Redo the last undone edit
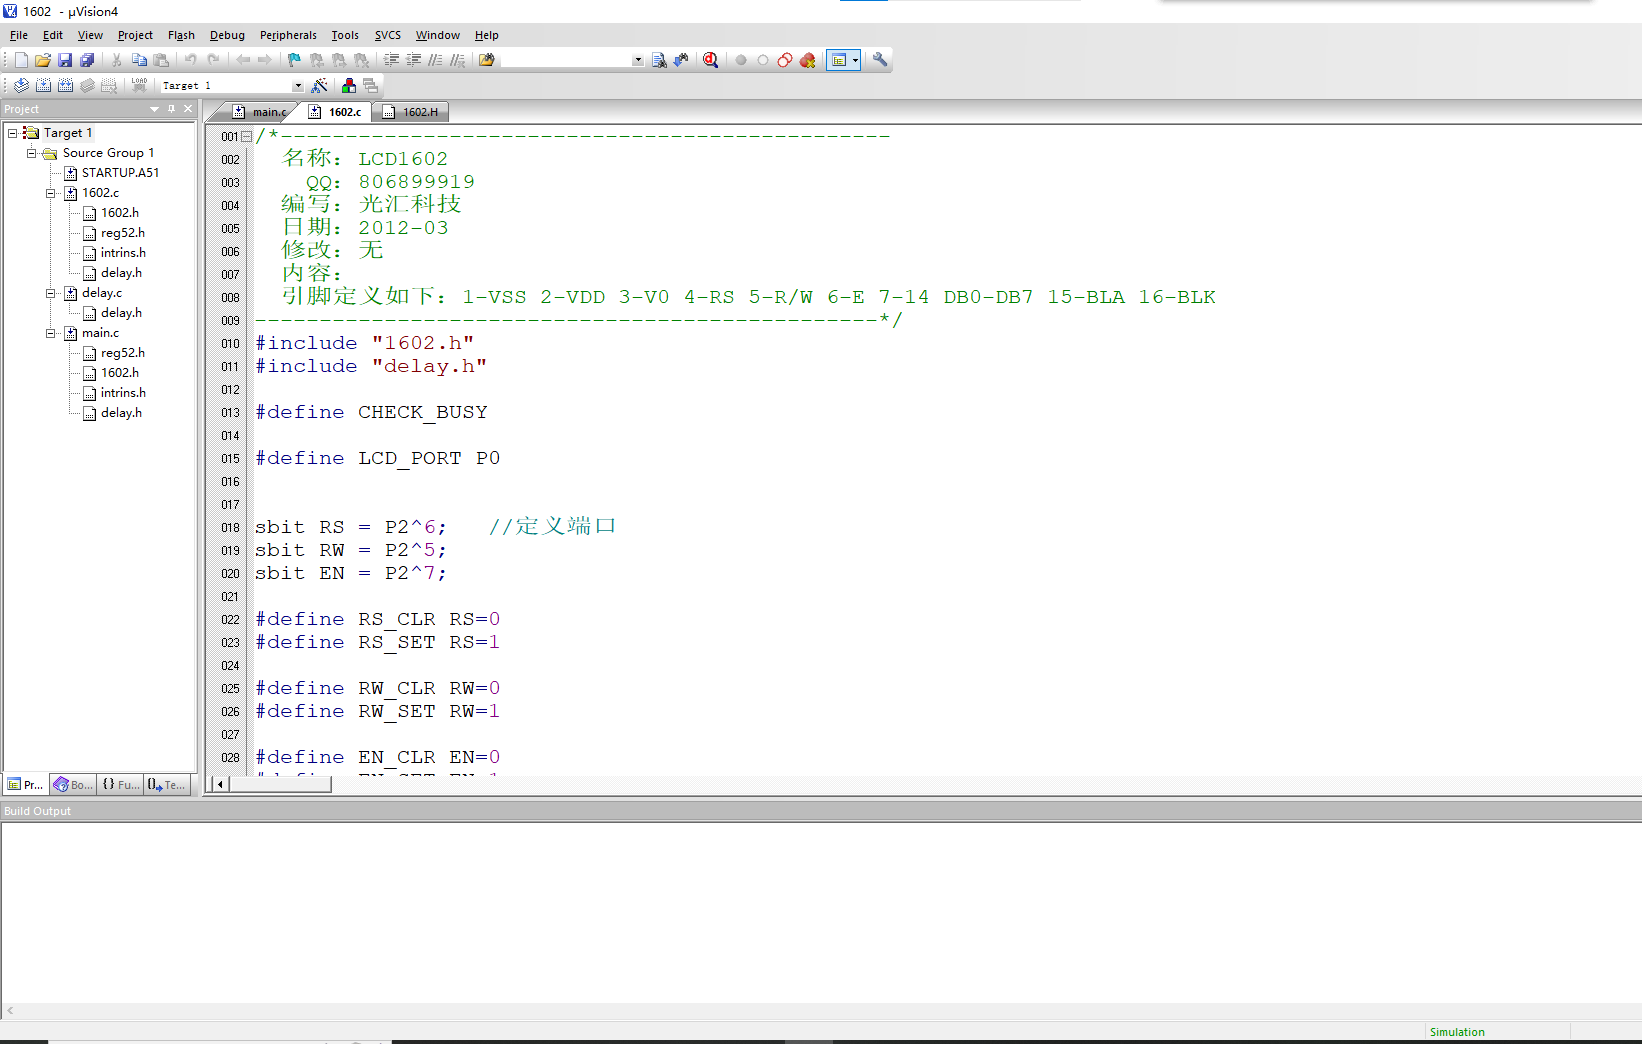 pyautogui.click(x=213, y=60)
